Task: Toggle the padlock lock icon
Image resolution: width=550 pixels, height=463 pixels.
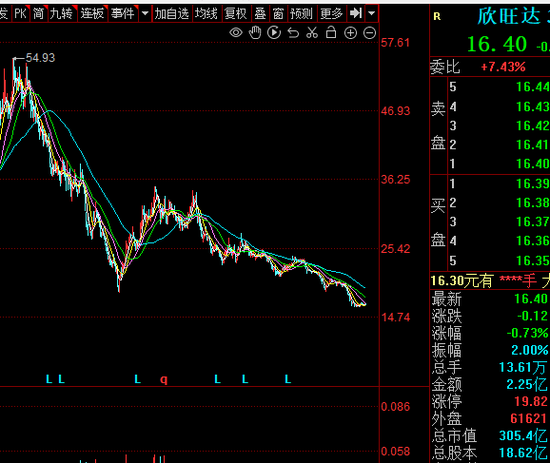Action: click(x=331, y=33)
